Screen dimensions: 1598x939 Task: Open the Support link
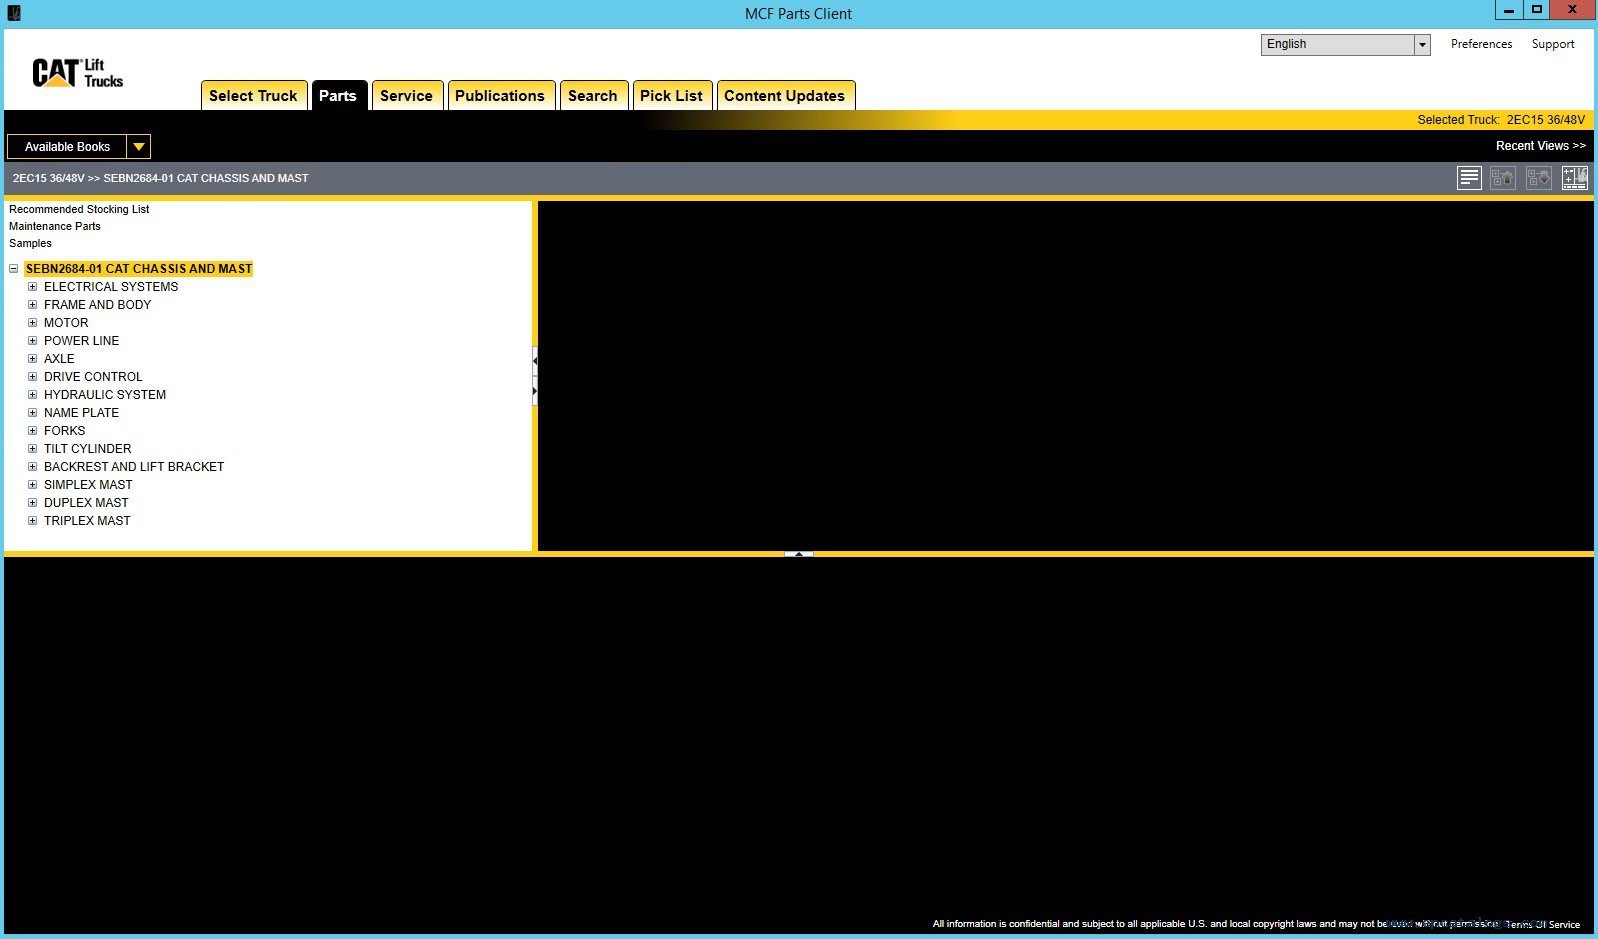tap(1553, 44)
